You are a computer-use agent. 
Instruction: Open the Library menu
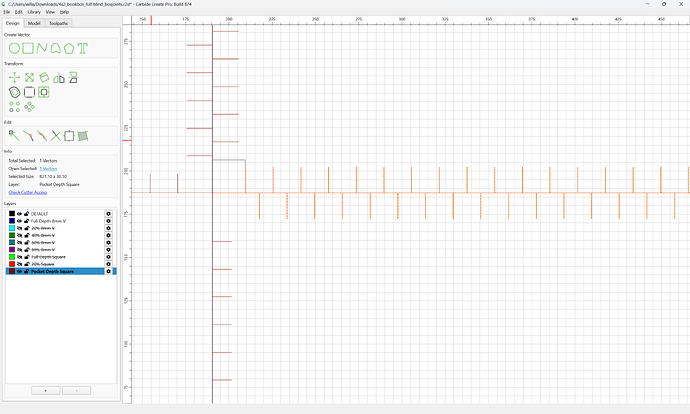pyautogui.click(x=34, y=12)
